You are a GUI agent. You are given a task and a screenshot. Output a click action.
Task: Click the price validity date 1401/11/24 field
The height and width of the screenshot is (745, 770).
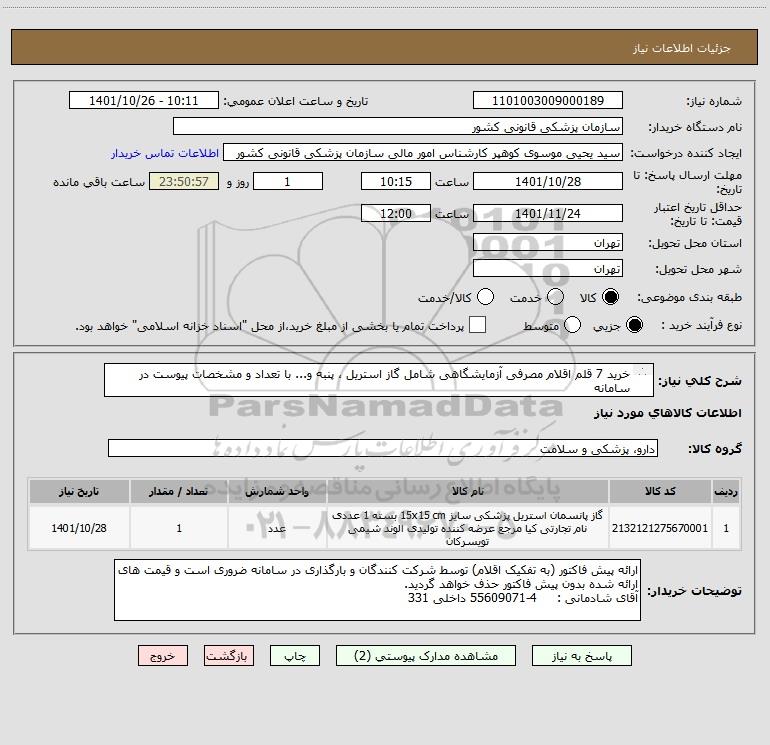(548, 213)
